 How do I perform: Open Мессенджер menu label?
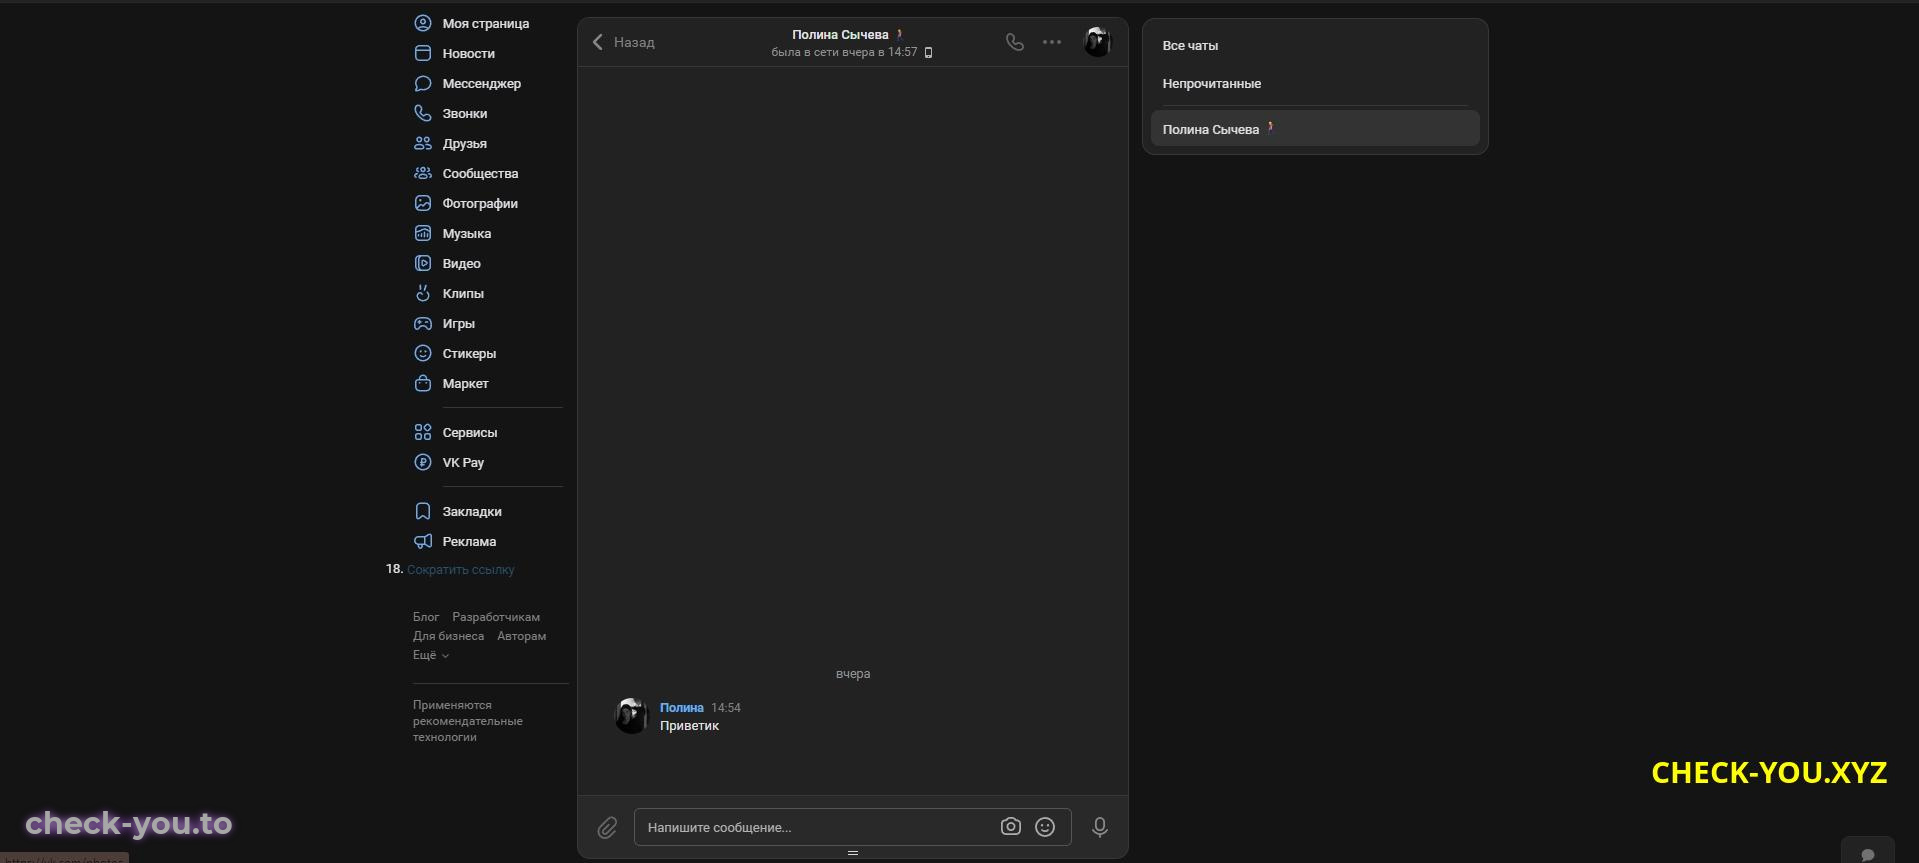pos(482,84)
